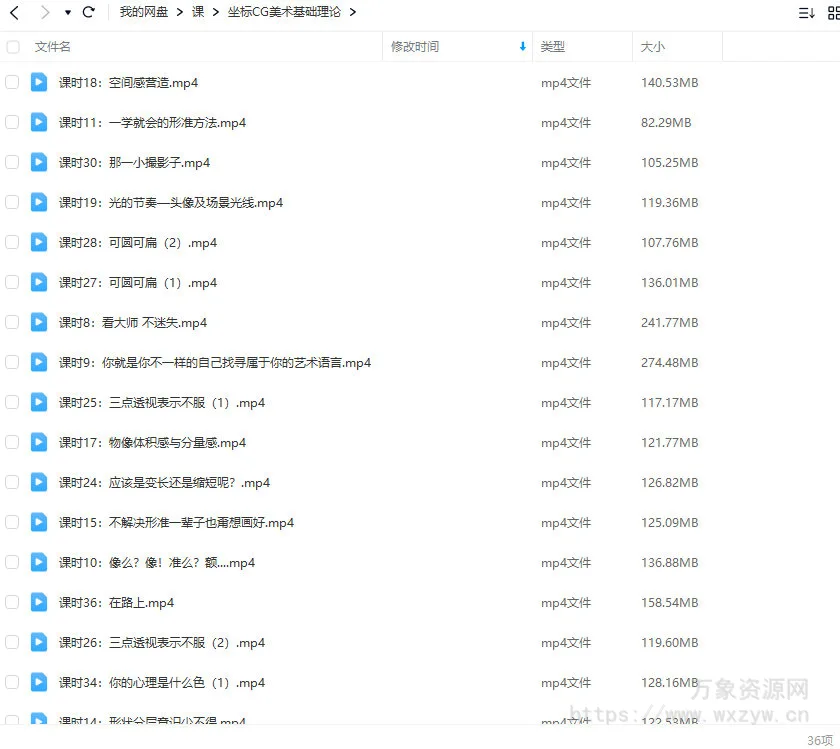Click the refresh icon to reload the folder
The width and height of the screenshot is (840, 749).
point(90,12)
